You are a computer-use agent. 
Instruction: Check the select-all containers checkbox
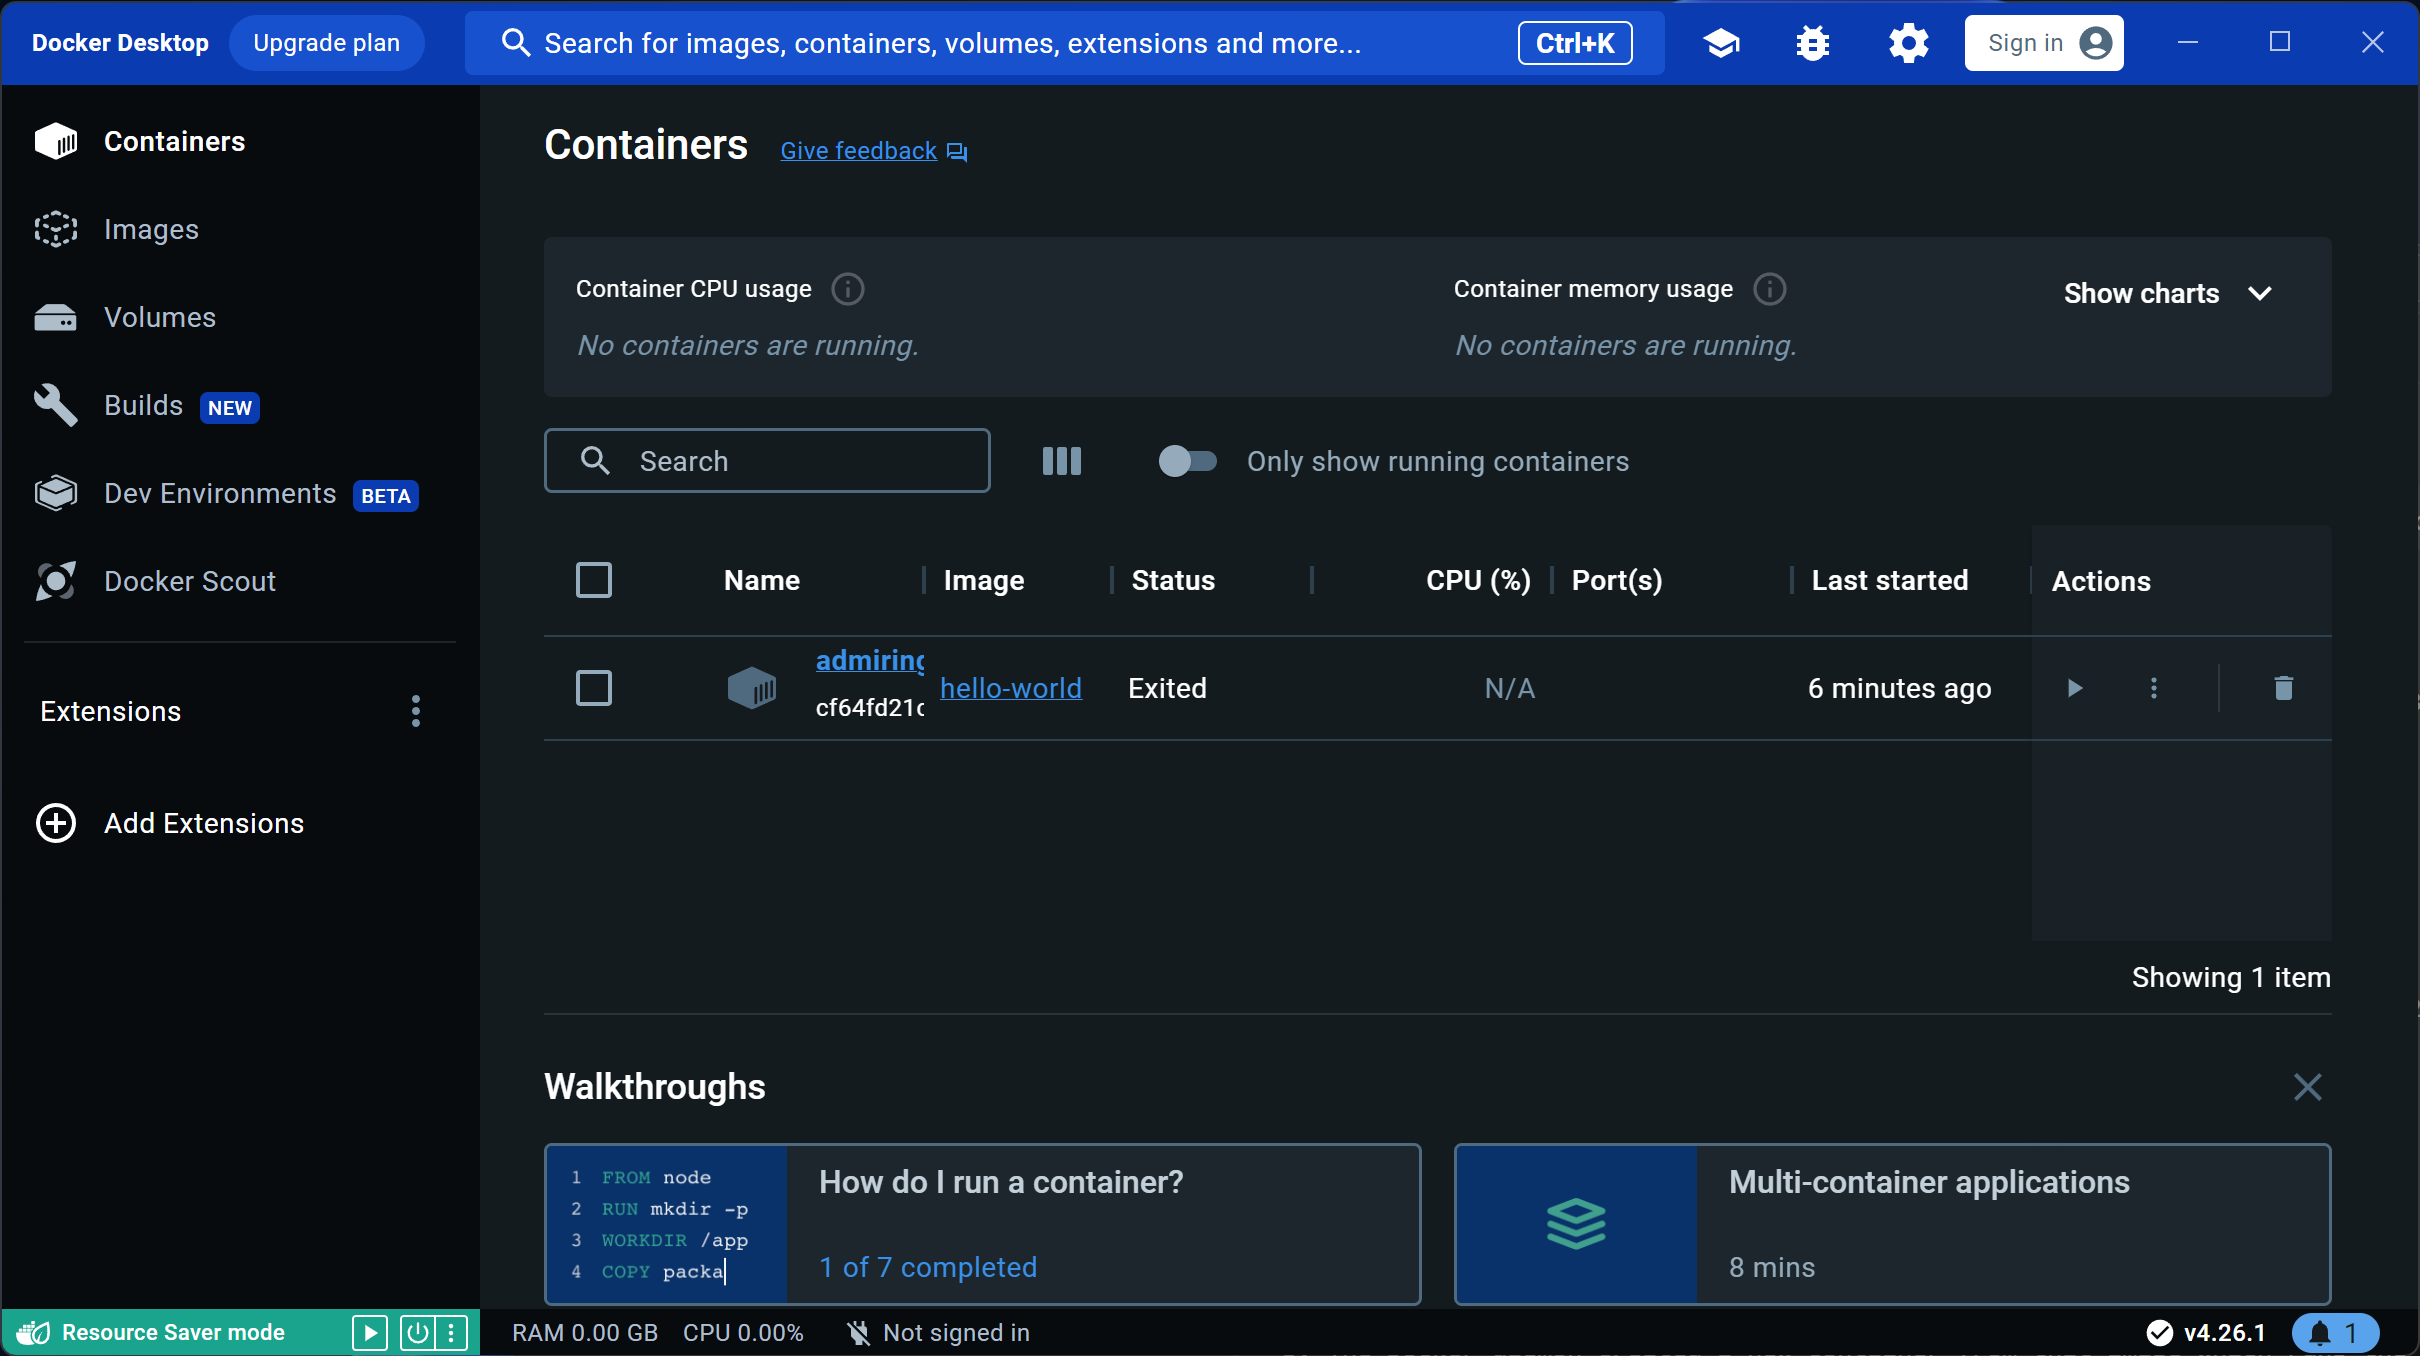[x=593, y=580]
